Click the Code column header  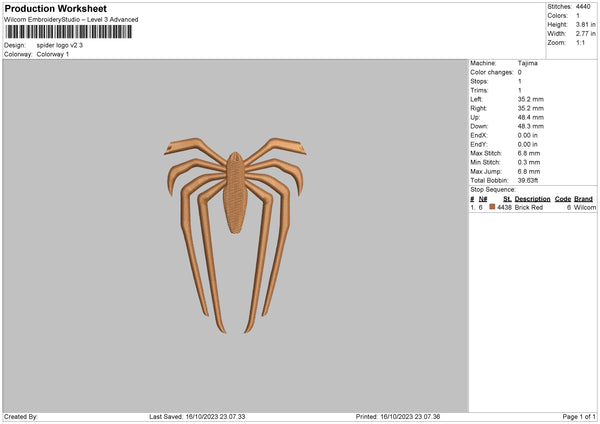pyautogui.click(x=562, y=199)
